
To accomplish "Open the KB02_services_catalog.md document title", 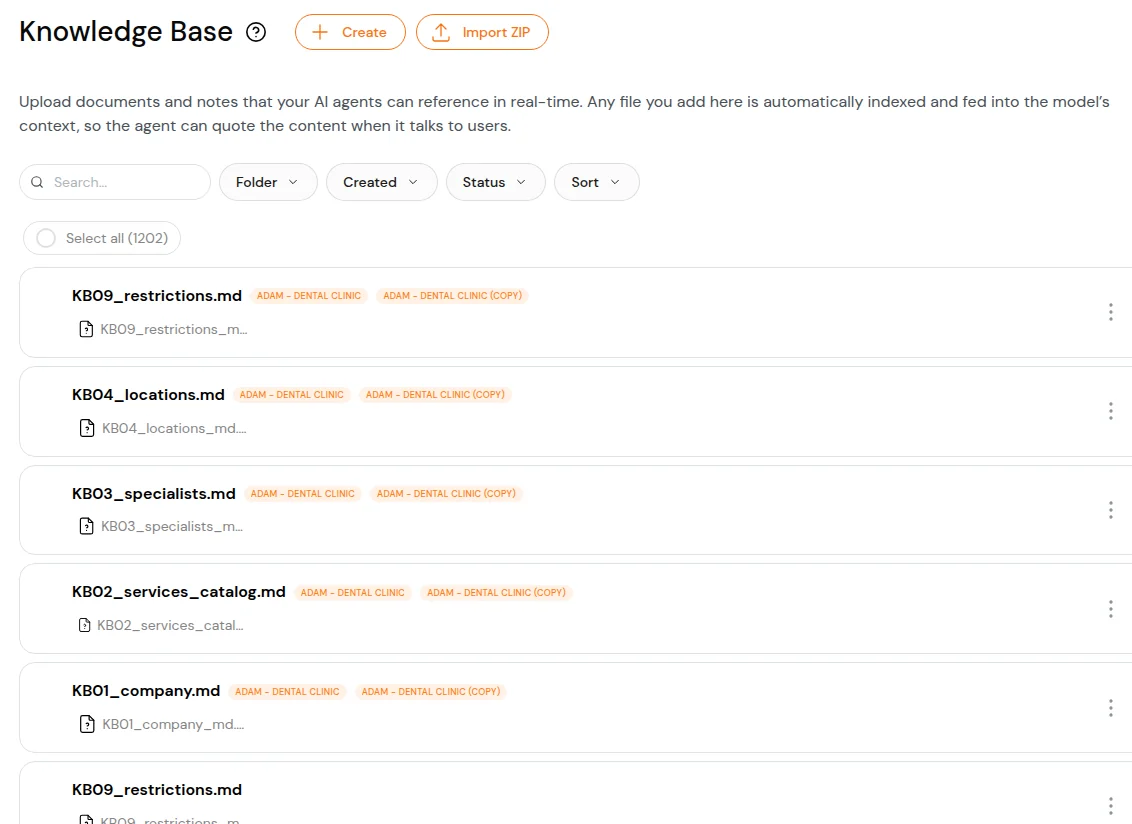I will (x=178, y=592).
